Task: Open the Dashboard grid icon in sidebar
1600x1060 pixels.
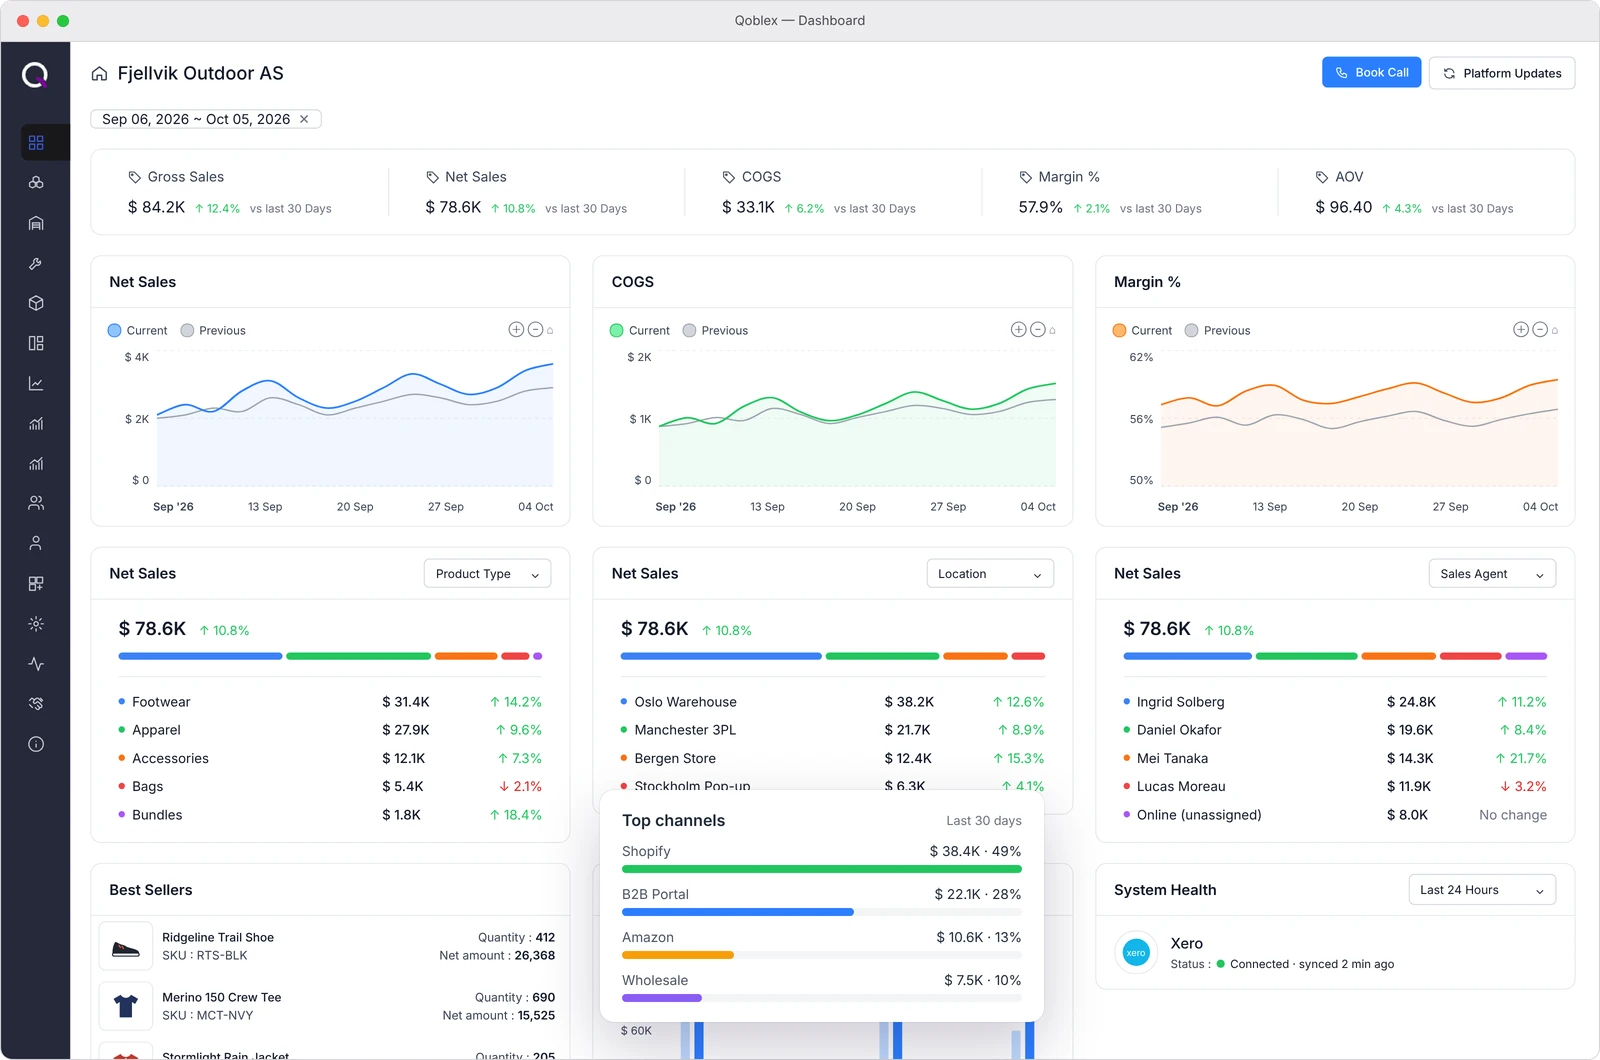Action: point(36,143)
